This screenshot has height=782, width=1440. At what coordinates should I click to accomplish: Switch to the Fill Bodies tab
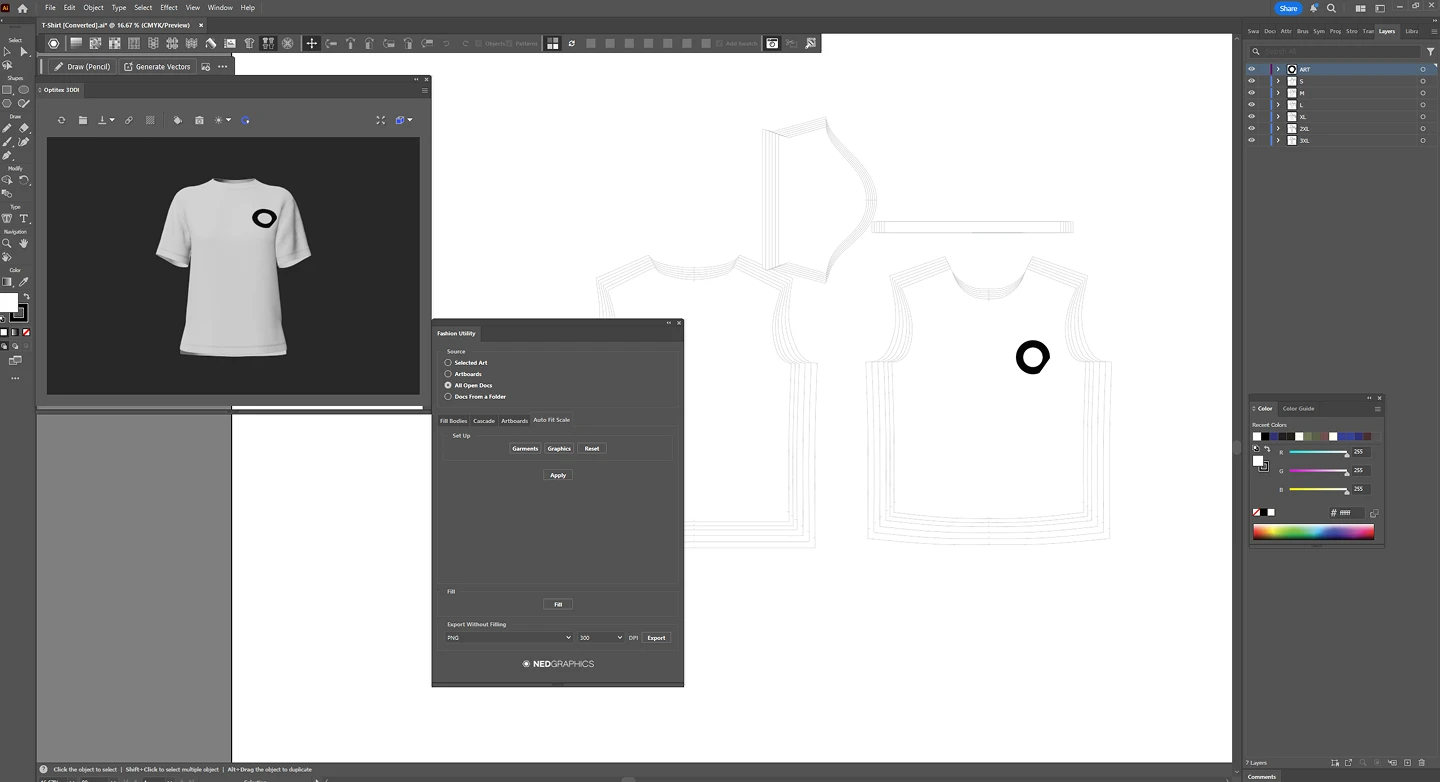pyautogui.click(x=453, y=421)
